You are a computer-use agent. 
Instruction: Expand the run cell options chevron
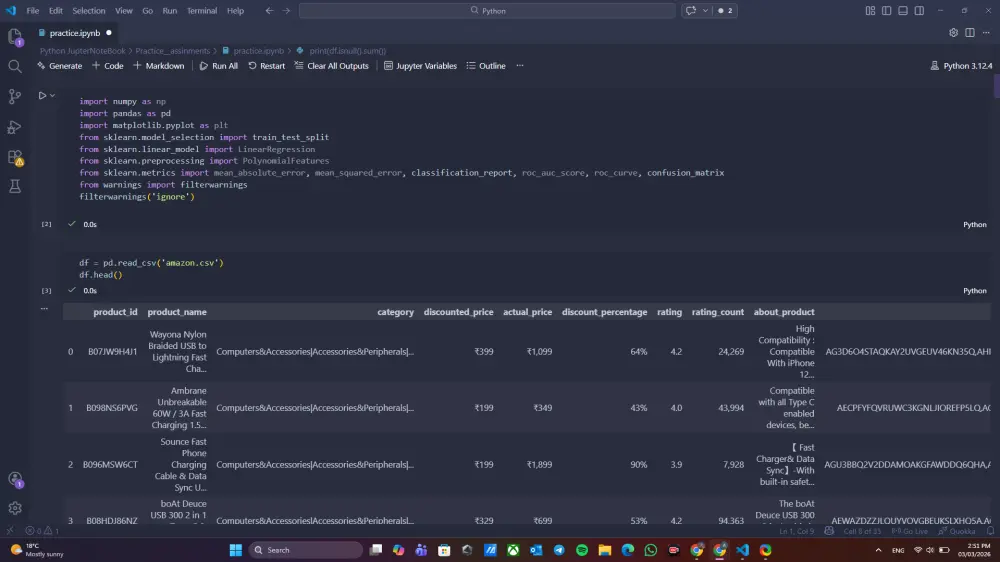[52, 96]
